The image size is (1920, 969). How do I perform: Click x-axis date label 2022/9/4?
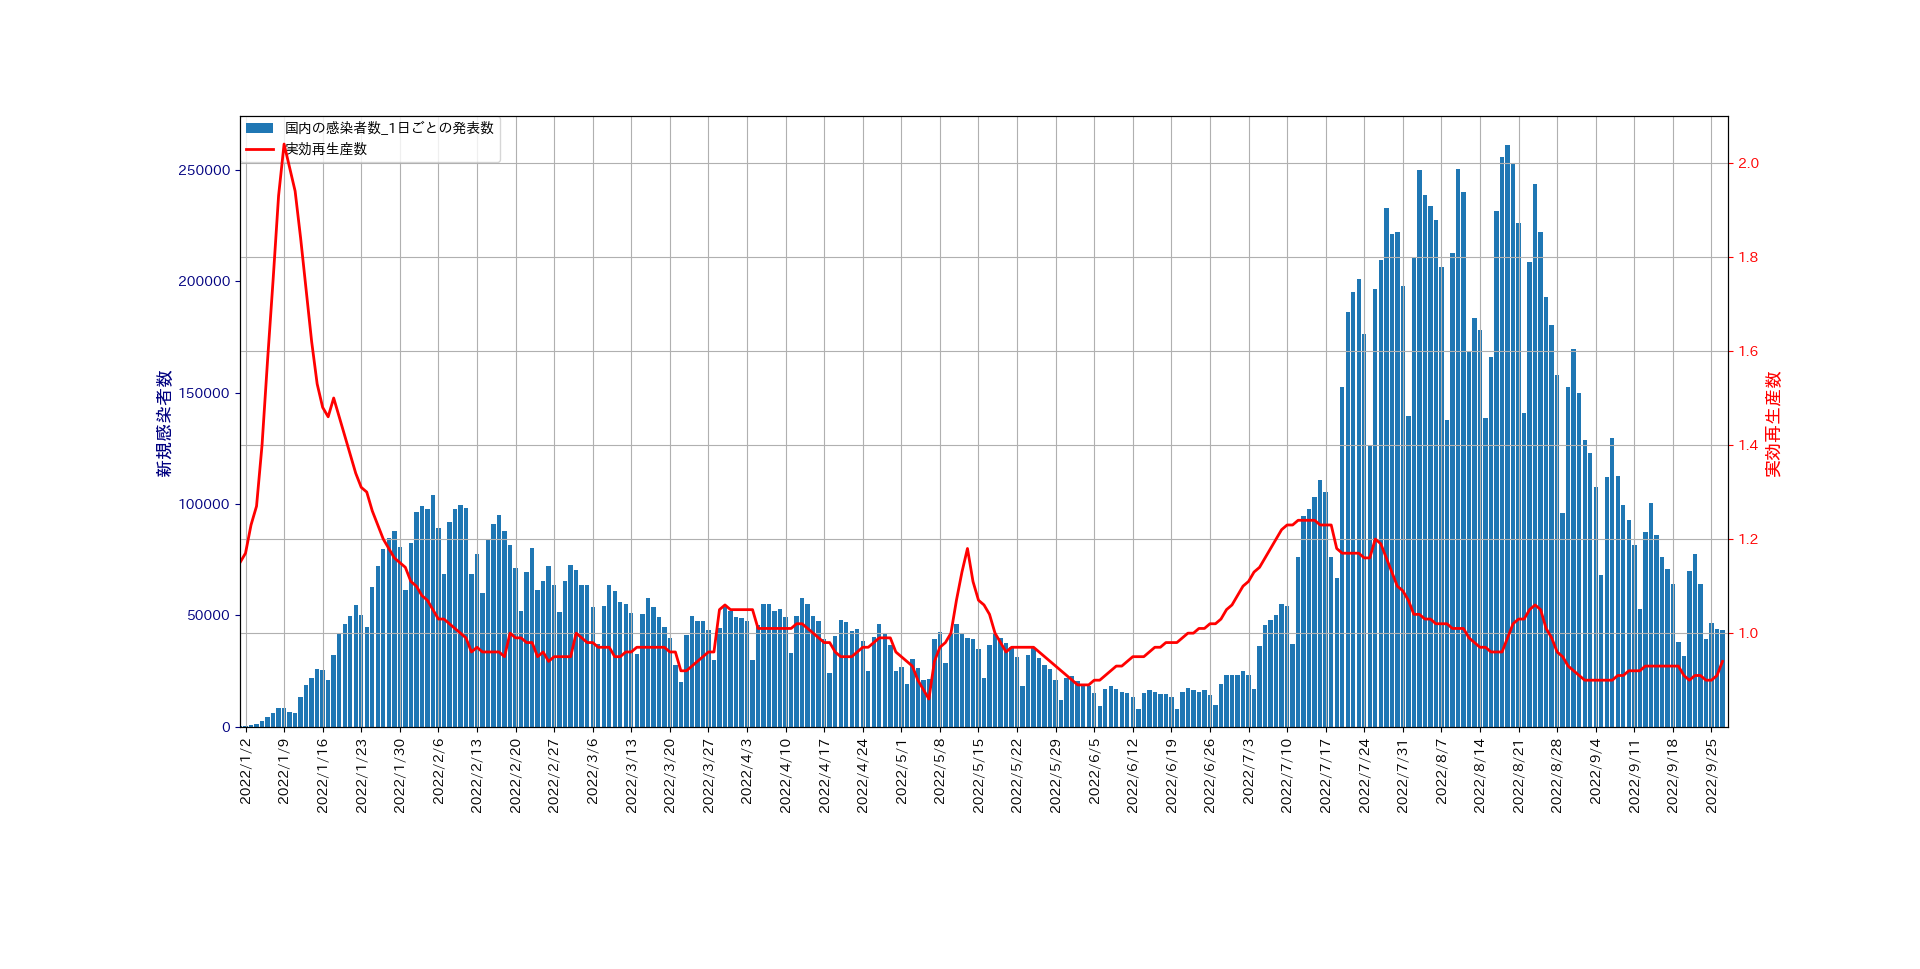(x=1595, y=771)
